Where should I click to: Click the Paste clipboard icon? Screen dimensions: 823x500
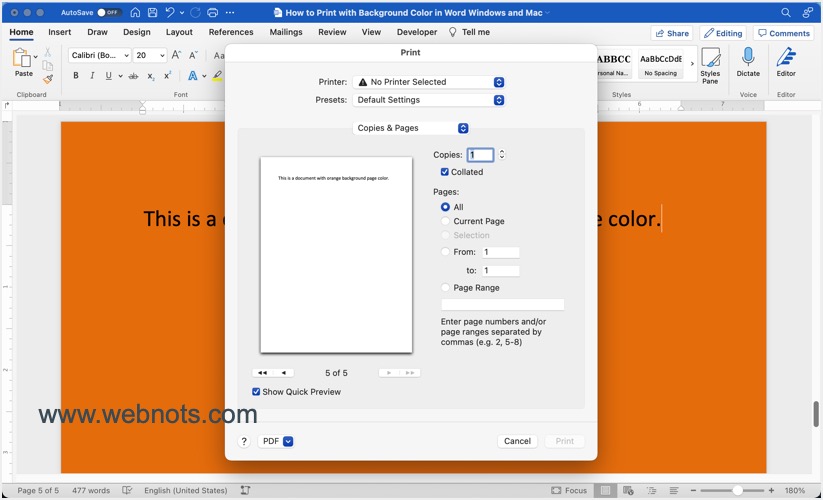23,60
